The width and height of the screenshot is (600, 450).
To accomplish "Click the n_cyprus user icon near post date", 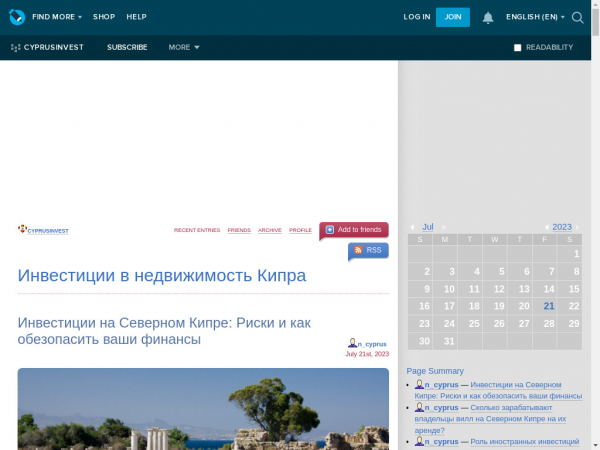I will (352, 343).
